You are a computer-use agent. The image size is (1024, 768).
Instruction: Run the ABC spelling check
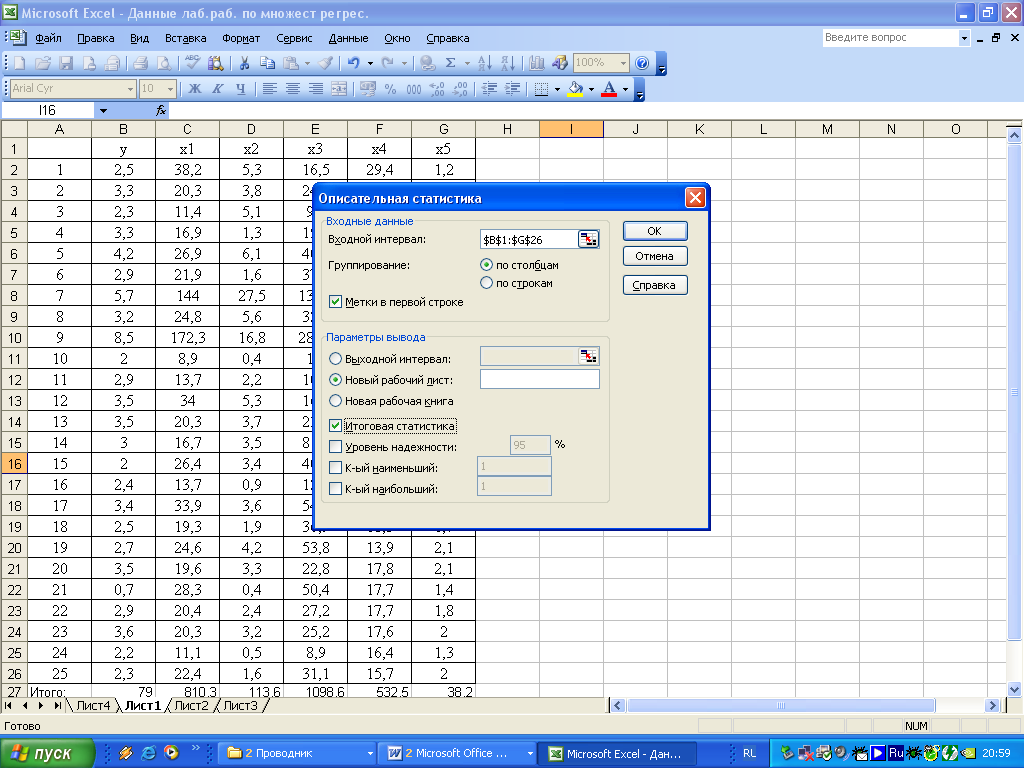click(192, 63)
